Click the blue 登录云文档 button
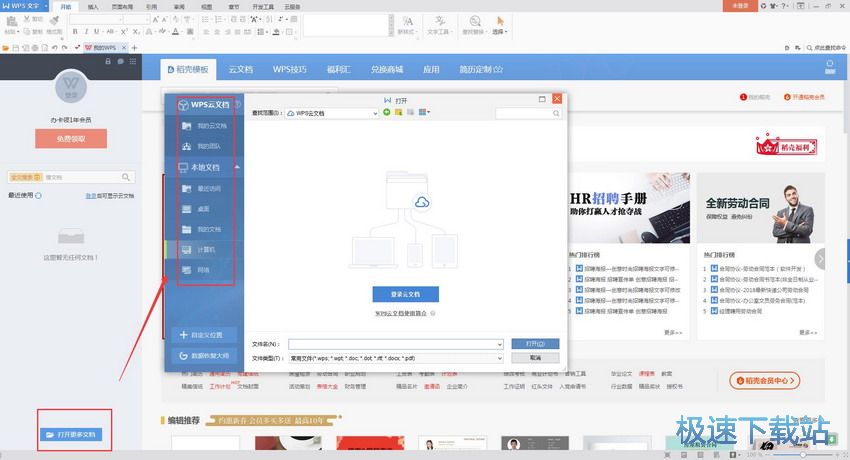The height and width of the screenshot is (460, 850). coord(405,294)
